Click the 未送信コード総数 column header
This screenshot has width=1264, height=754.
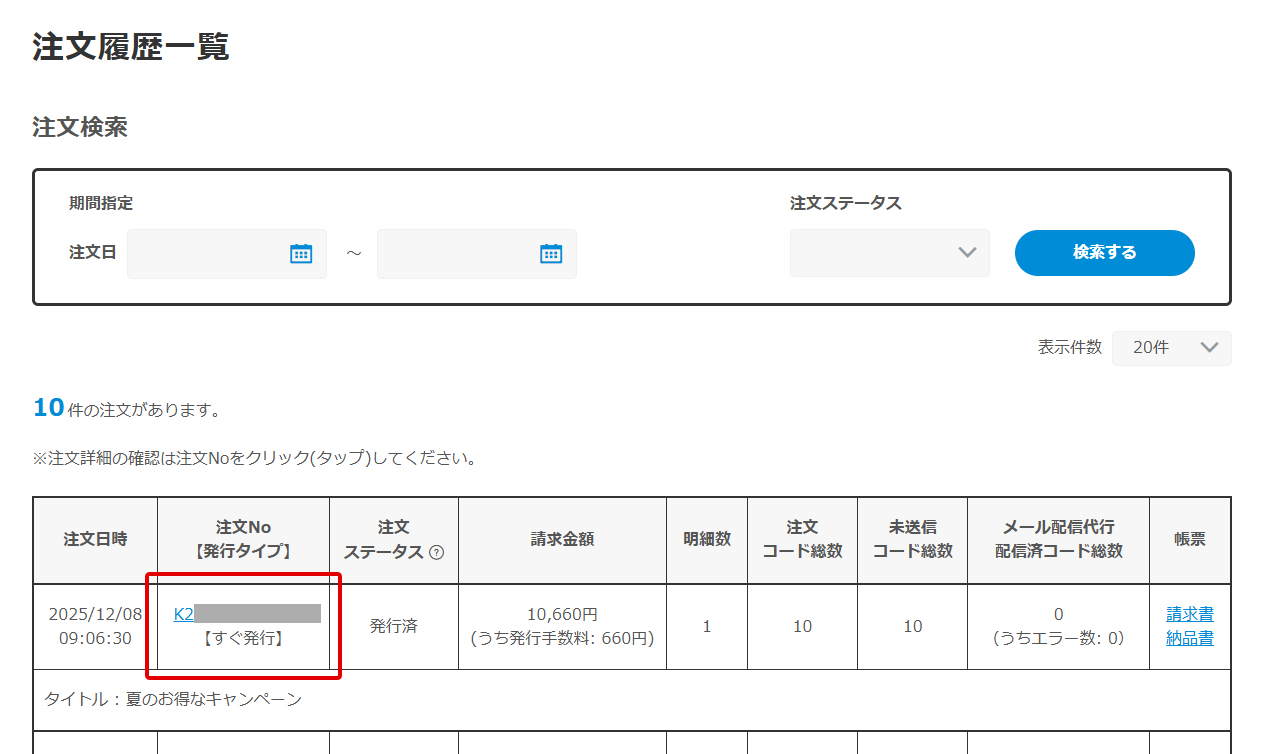[912, 540]
